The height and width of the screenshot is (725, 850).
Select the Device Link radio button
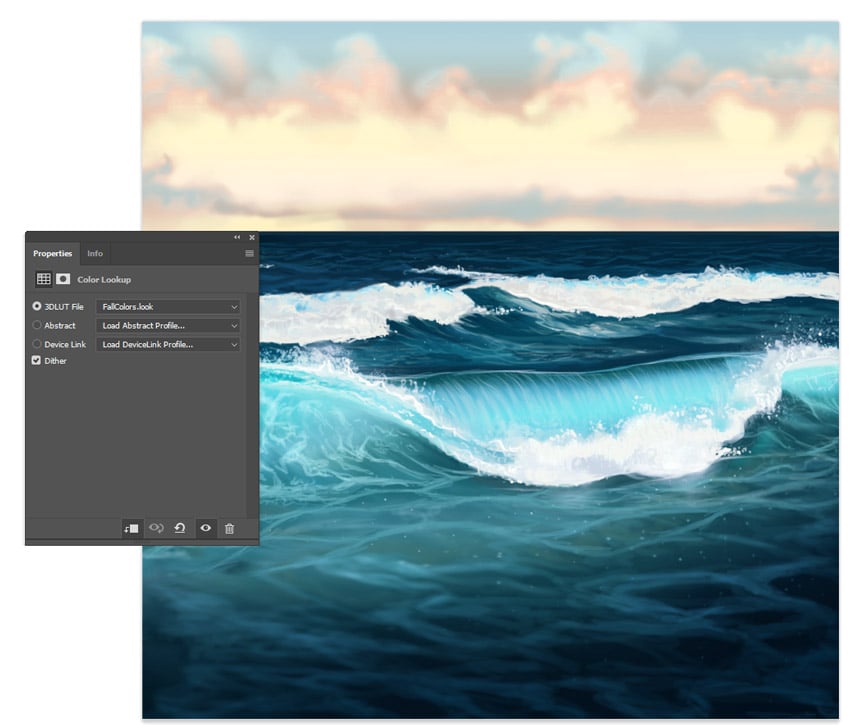point(37,344)
